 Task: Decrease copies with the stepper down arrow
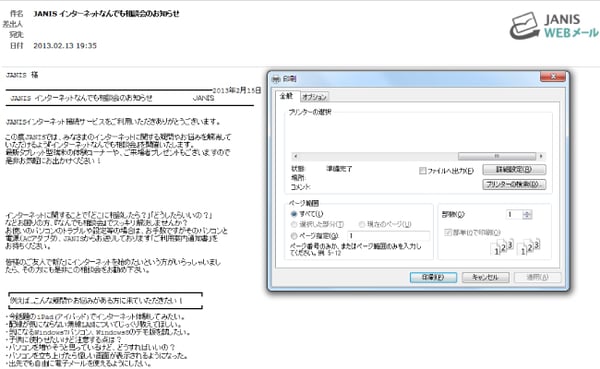pyautogui.click(x=527, y=217)
